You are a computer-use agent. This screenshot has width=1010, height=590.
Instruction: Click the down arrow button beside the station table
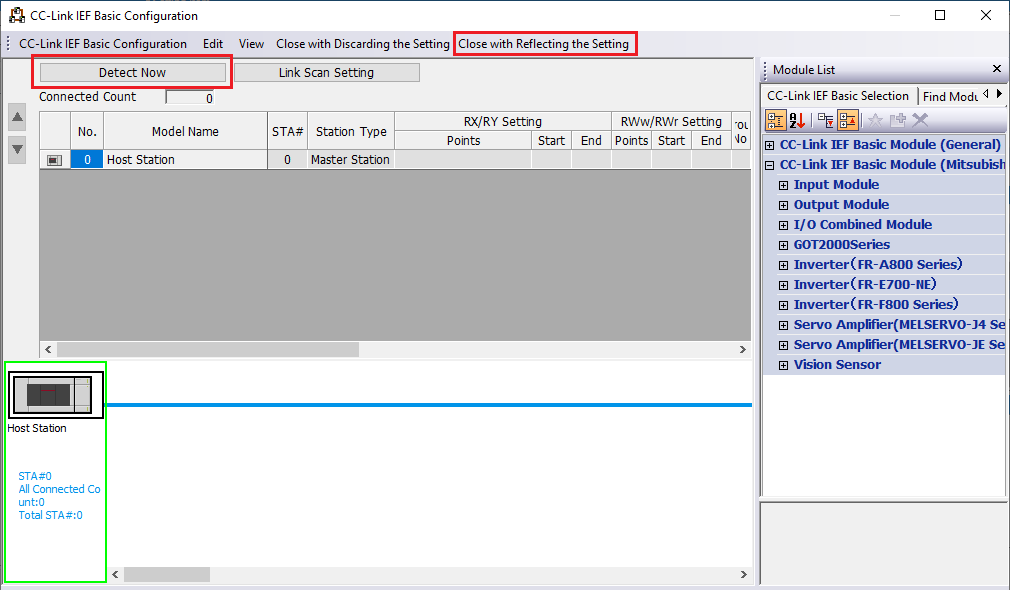[17, 149]
